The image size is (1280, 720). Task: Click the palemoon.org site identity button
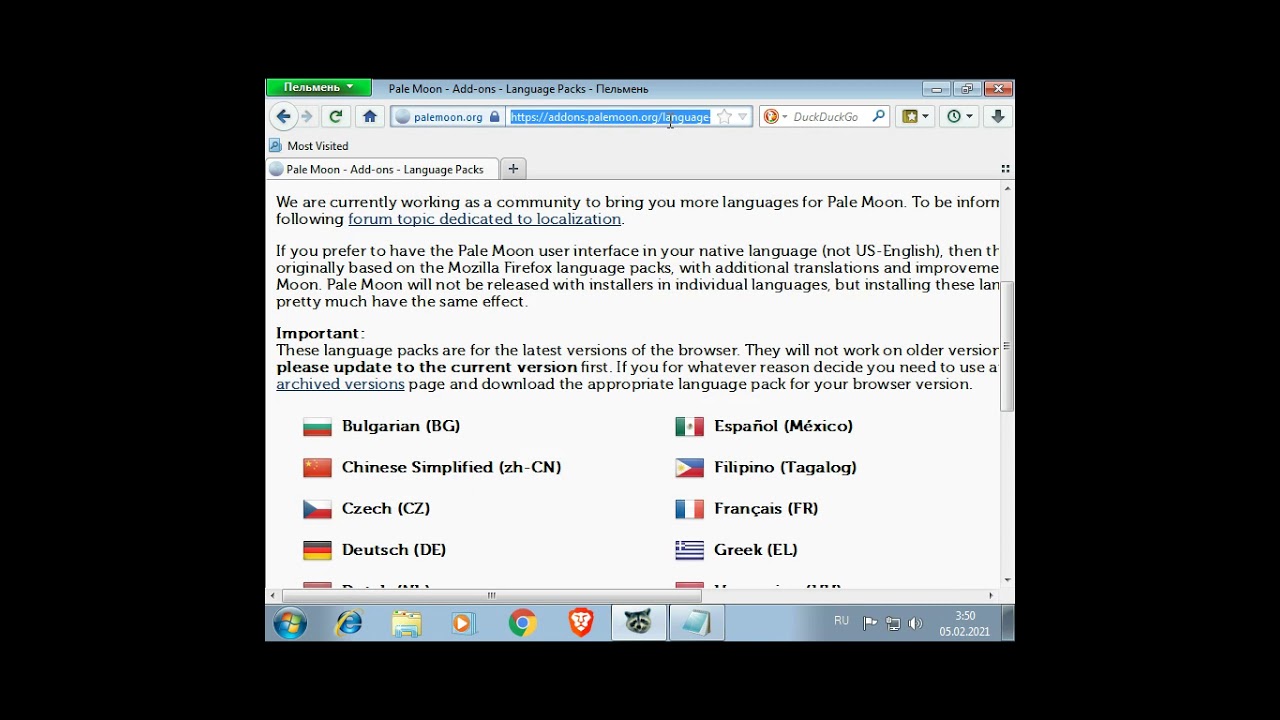coord(447,117)
